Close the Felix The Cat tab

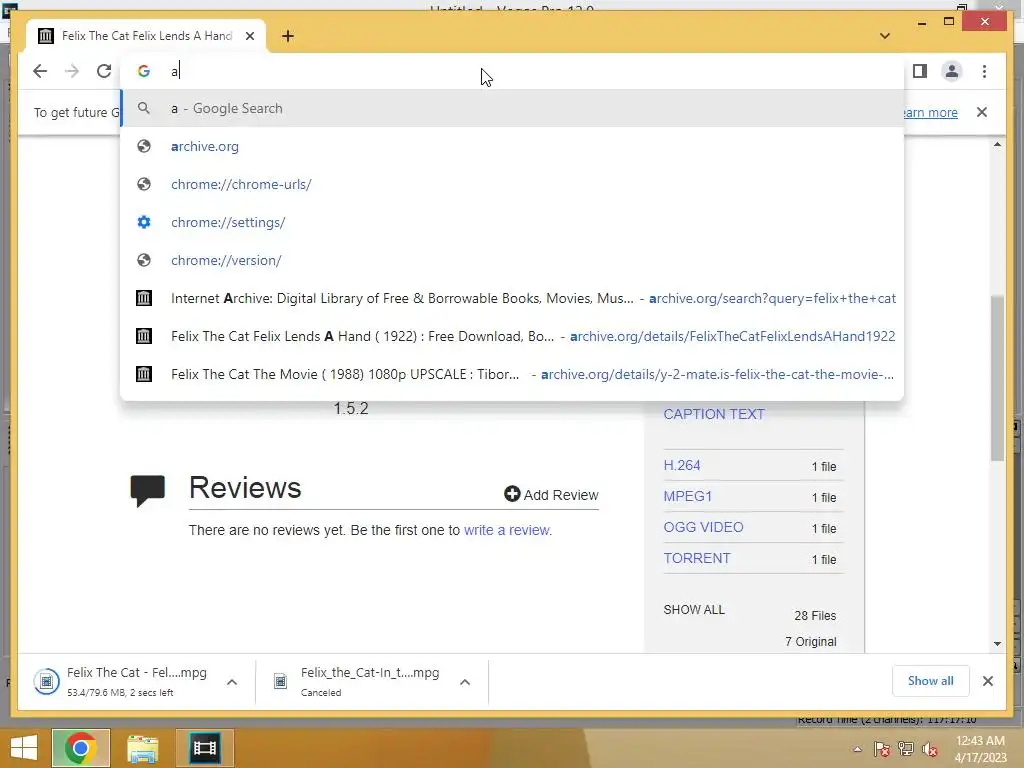coord(249,36)
